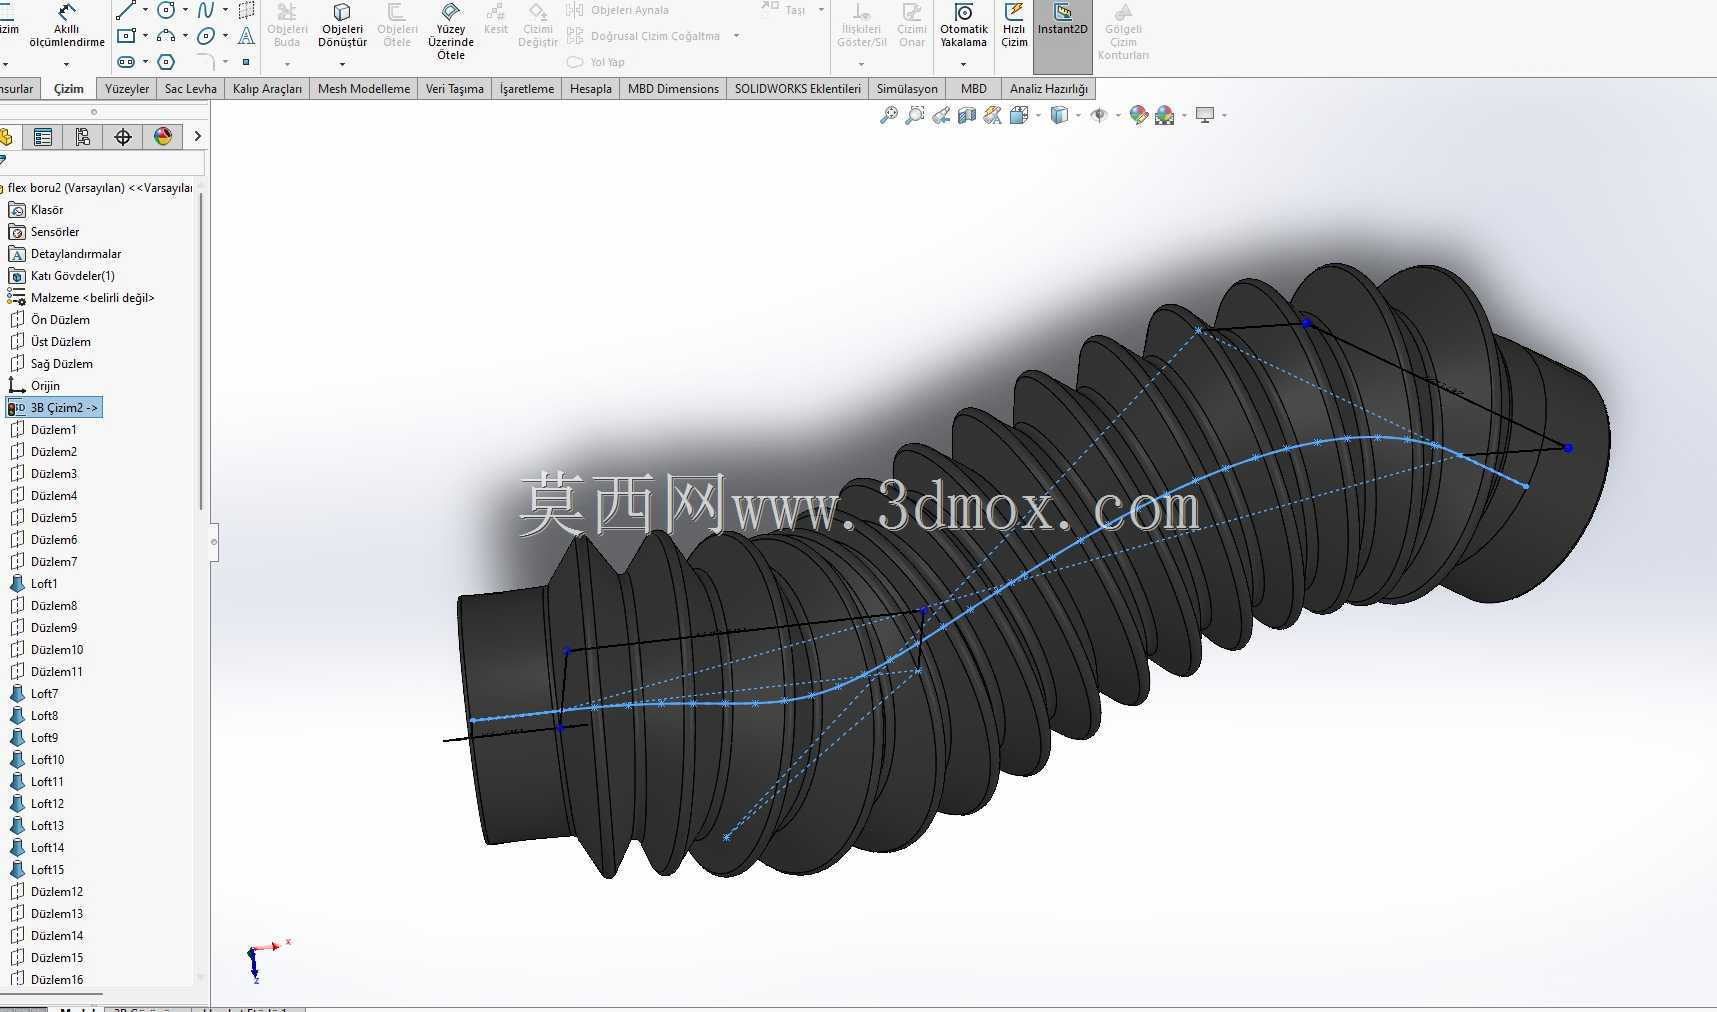Screen dimensions: 1717x1012
Task: Open Rectangle tool dropdown arrow
Action: click(145, 36)
